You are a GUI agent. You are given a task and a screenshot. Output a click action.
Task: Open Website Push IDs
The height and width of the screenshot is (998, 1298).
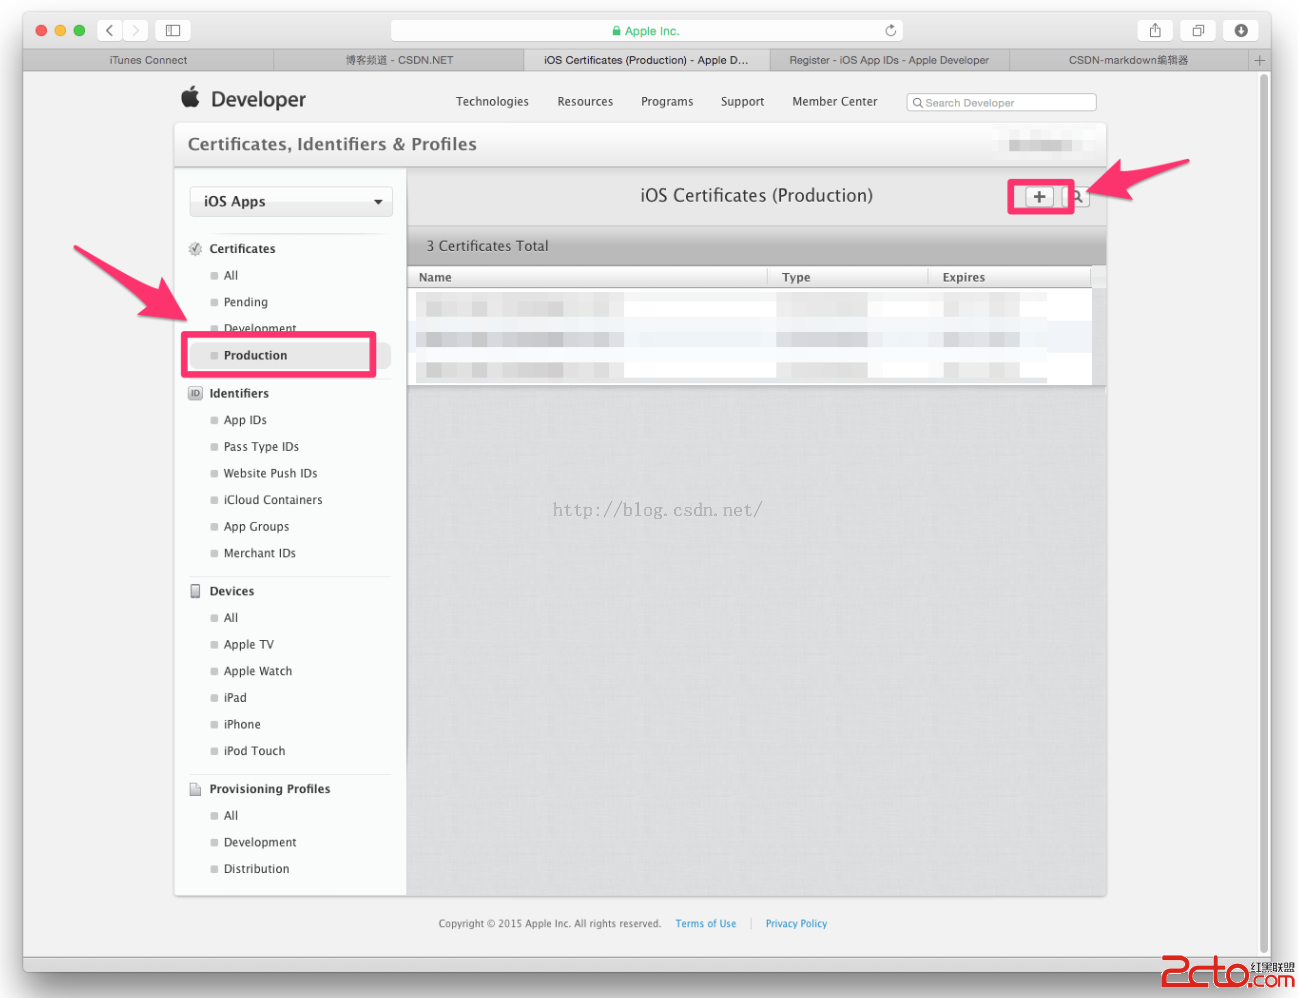pos(270,473)
